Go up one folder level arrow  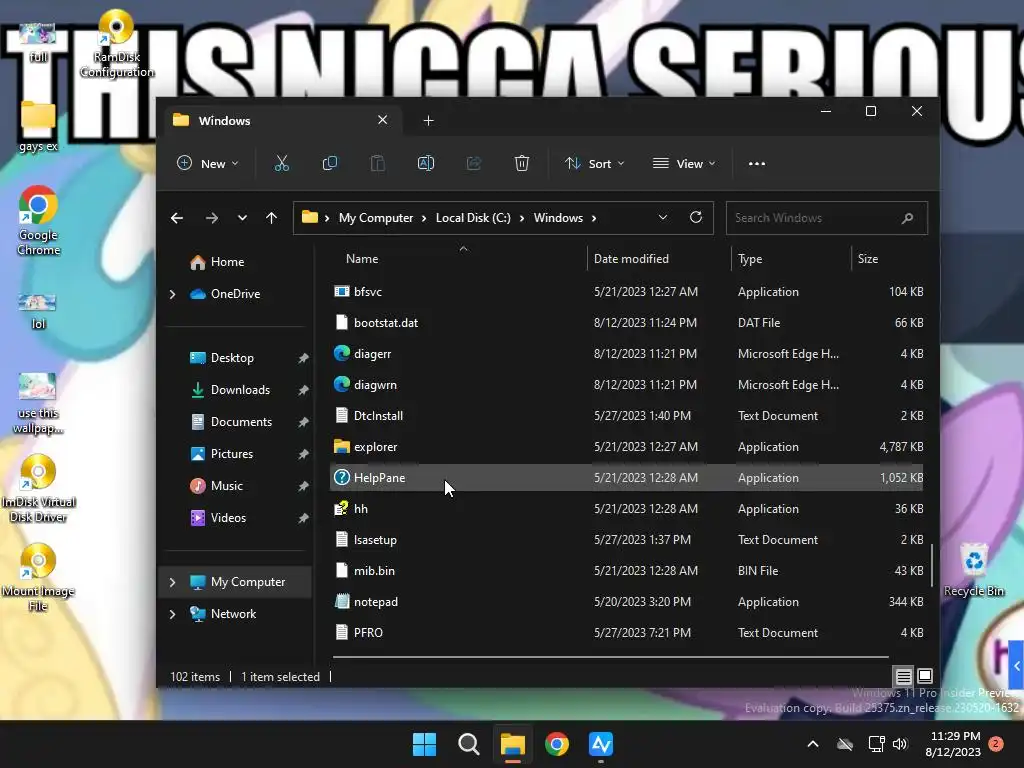click(x=272, y=218)
